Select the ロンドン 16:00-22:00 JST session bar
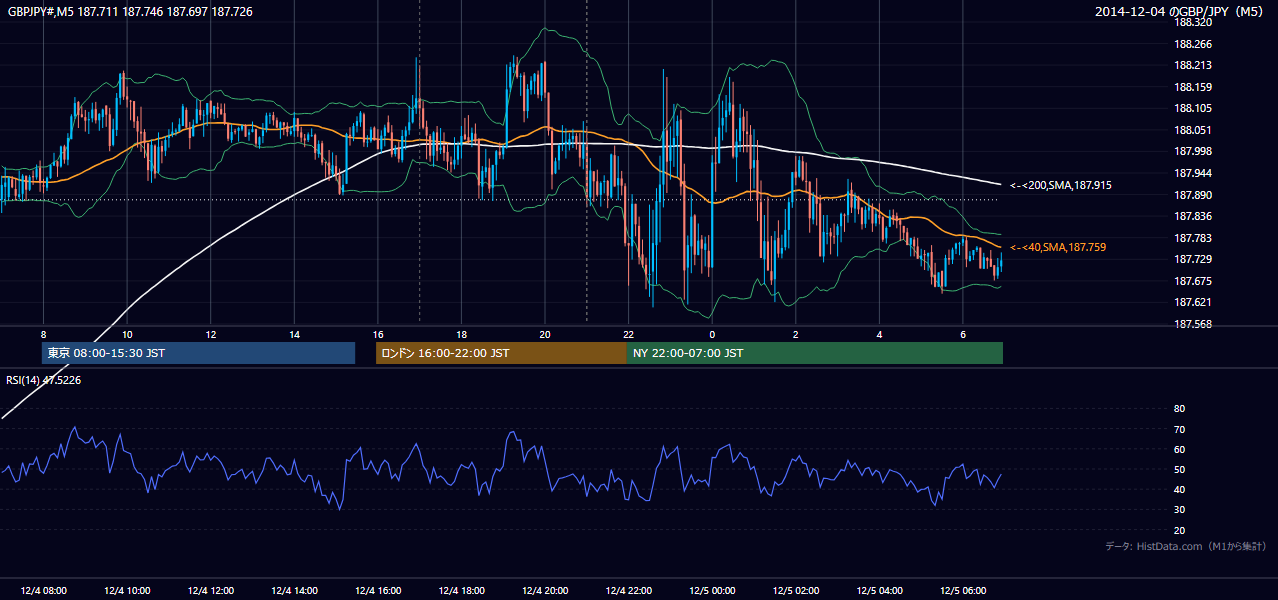The height and width of the screenshot is (600, 1278). (501, 353)
